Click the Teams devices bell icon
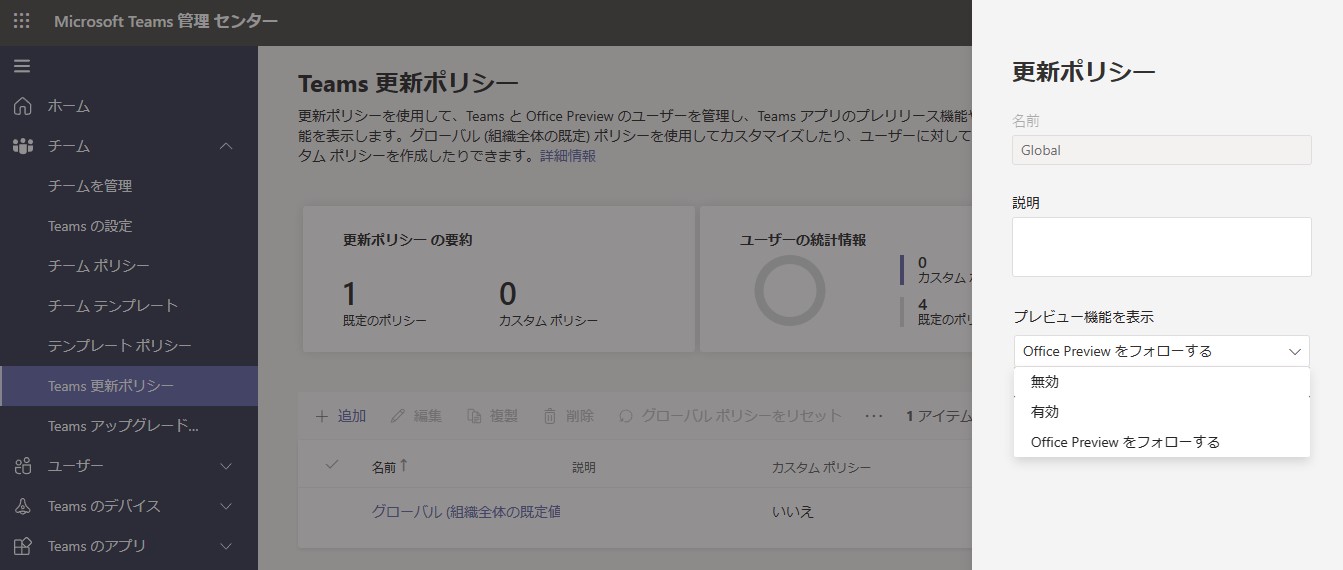The image size is (1343, 570). tap(23, 506)
